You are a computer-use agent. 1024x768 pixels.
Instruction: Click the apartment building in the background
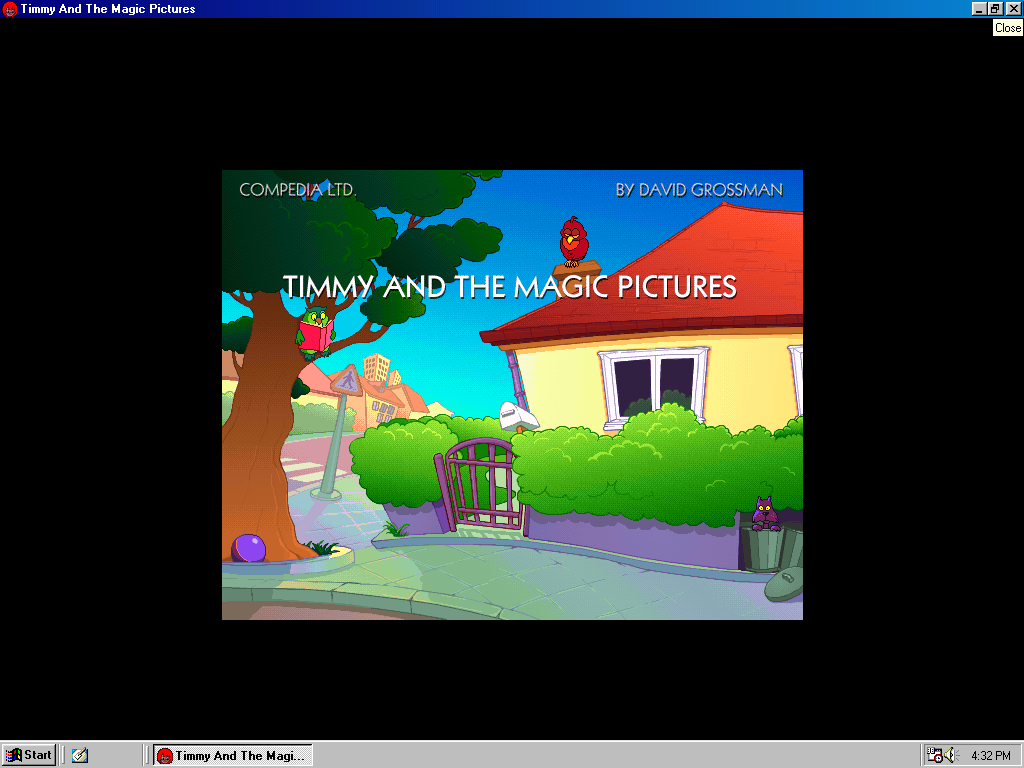pos(377,368)
